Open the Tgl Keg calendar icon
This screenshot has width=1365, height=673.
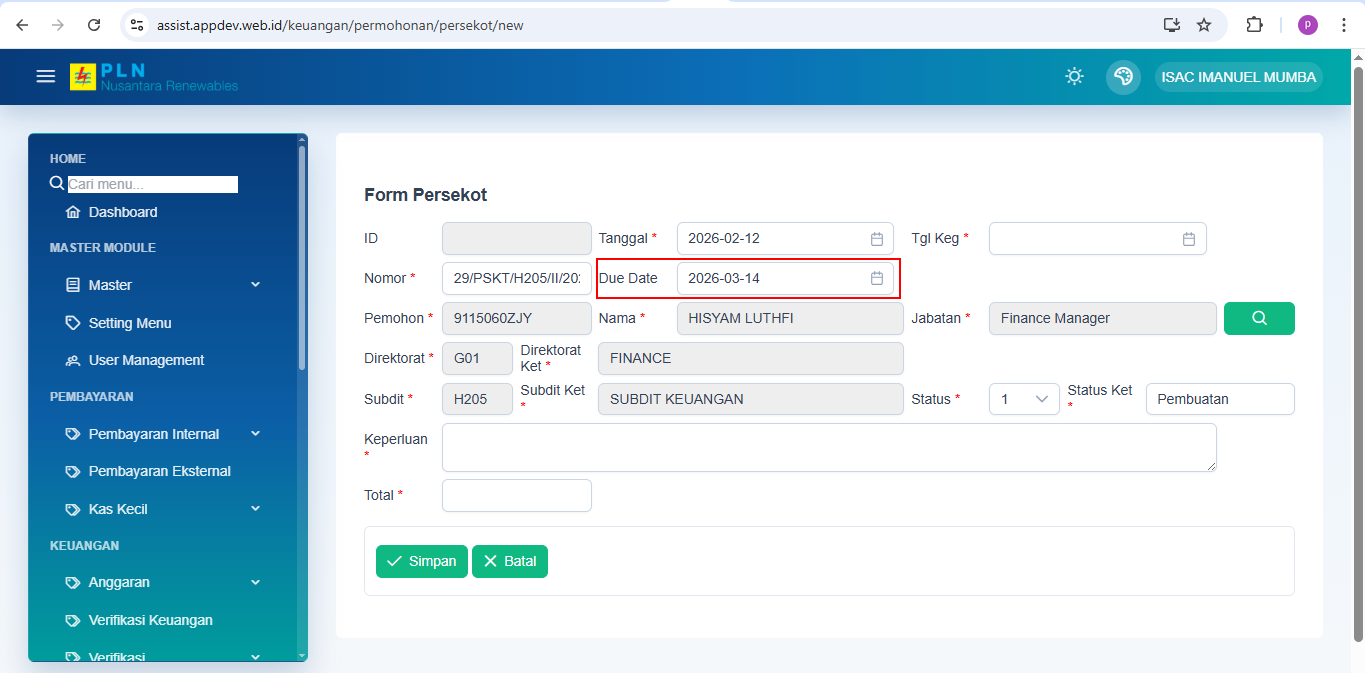(1188, 239)
